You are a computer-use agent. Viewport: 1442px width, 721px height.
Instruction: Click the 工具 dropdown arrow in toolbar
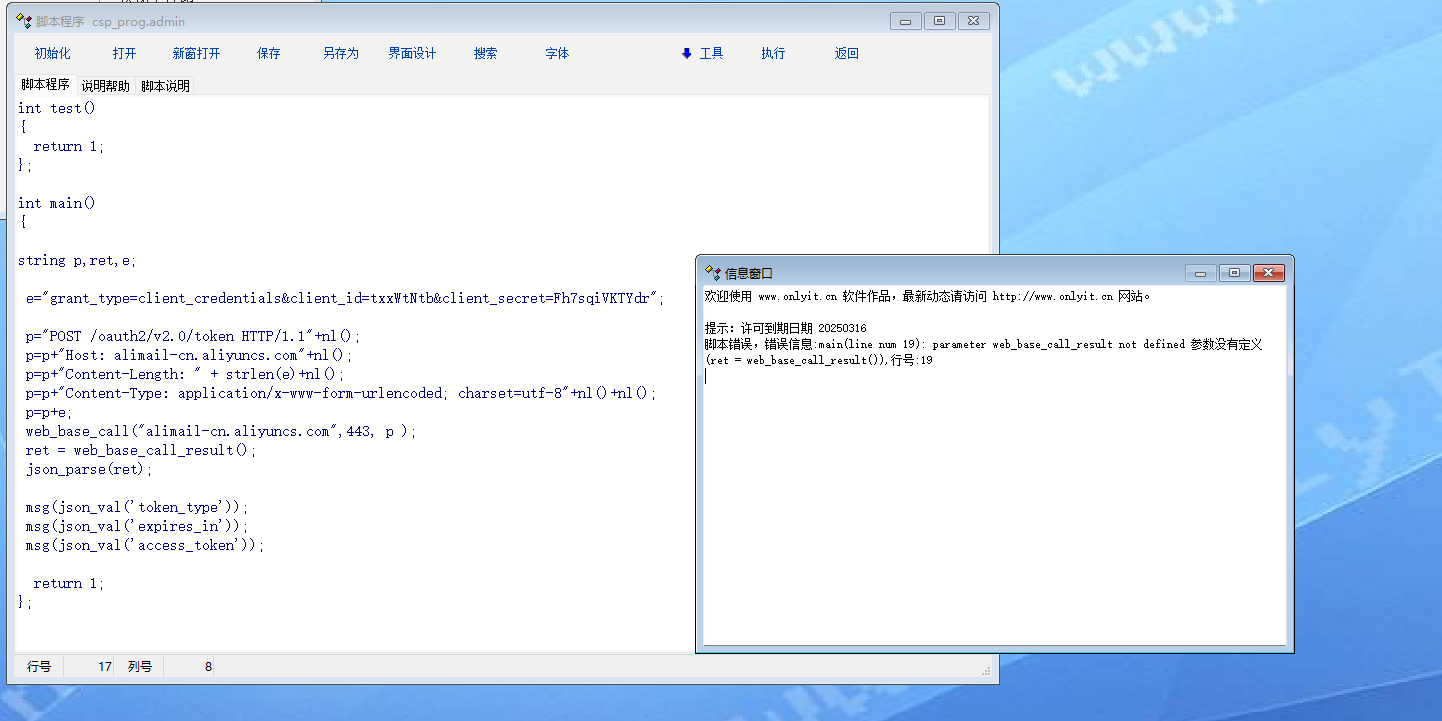(687, 54)
